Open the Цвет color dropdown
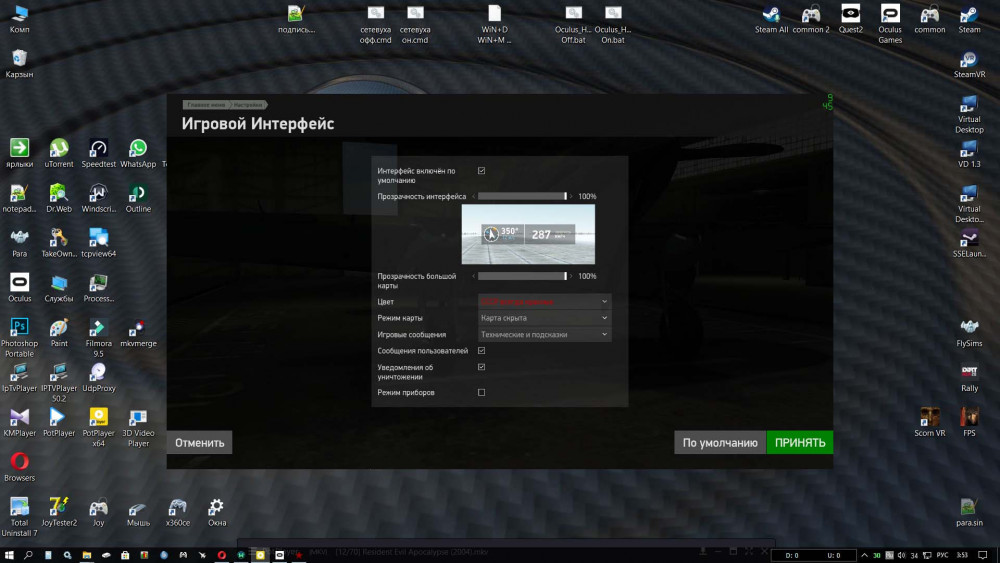The image size is (1000, 563). [x=544, y=302]
